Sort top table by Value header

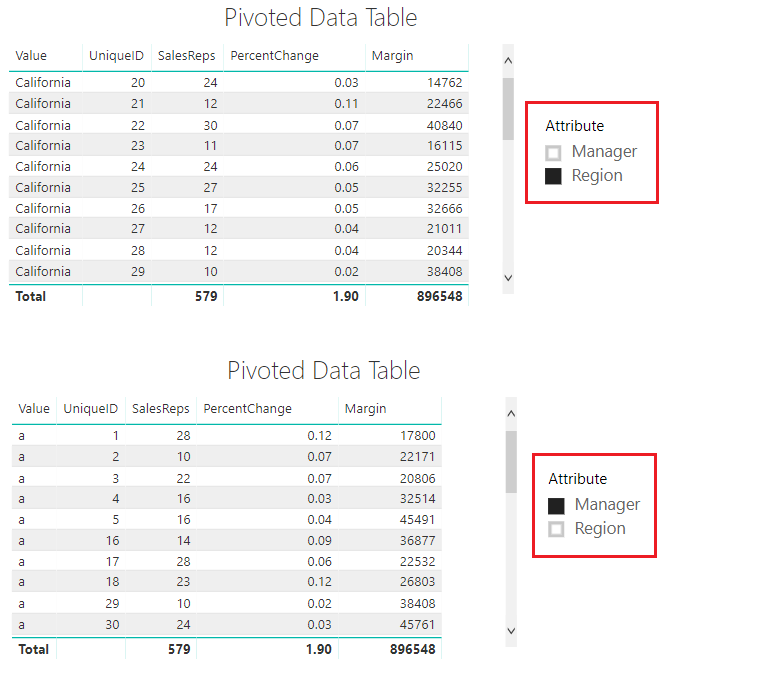click(x=31, y=55)
